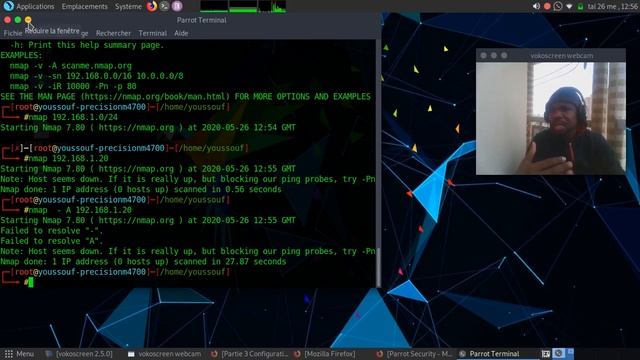The width and height of the screenshot is (640, 360).
Task: Click the show desktop icon in bottom panel
Action: click(x=546, y=354)
